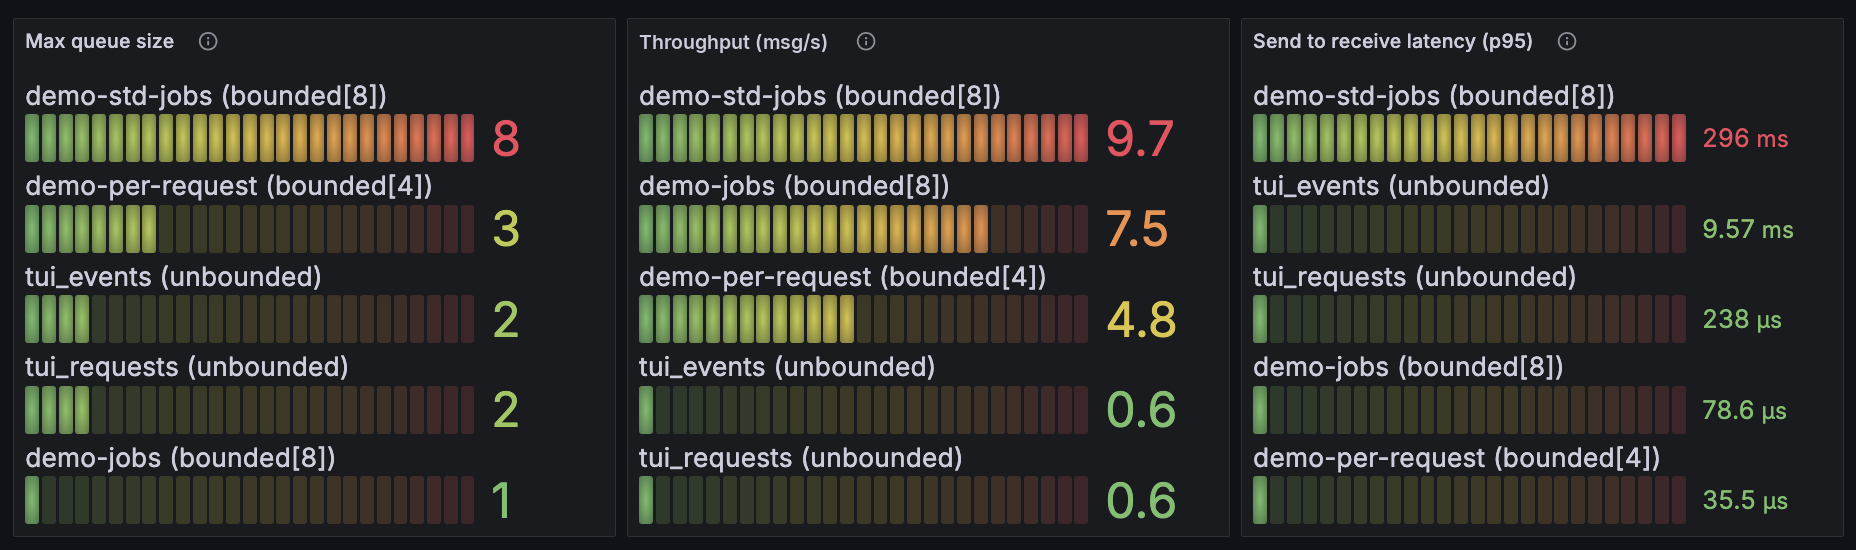Image resolution: width=1856 pixels, height=550 pixels.
Task: Select the 9.57 ms latency value
Action: [x=1748, y=229]
